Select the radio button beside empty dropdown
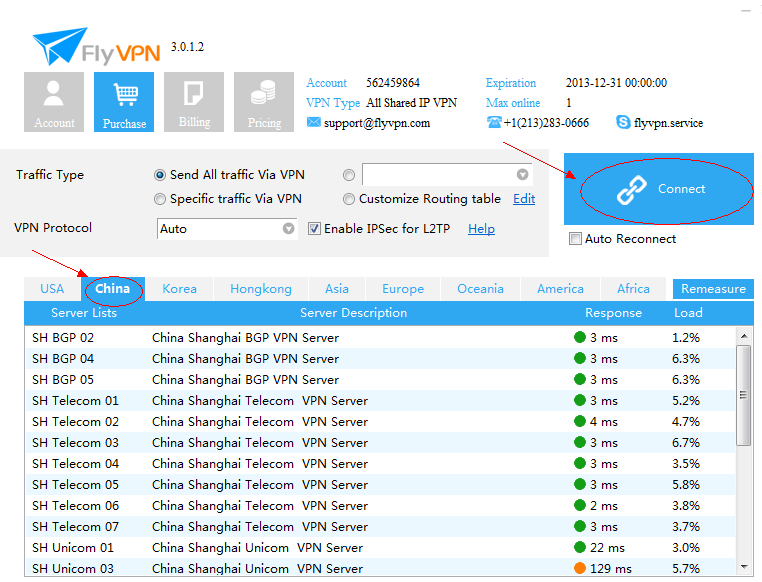762x582 pixels. [348, 175]
